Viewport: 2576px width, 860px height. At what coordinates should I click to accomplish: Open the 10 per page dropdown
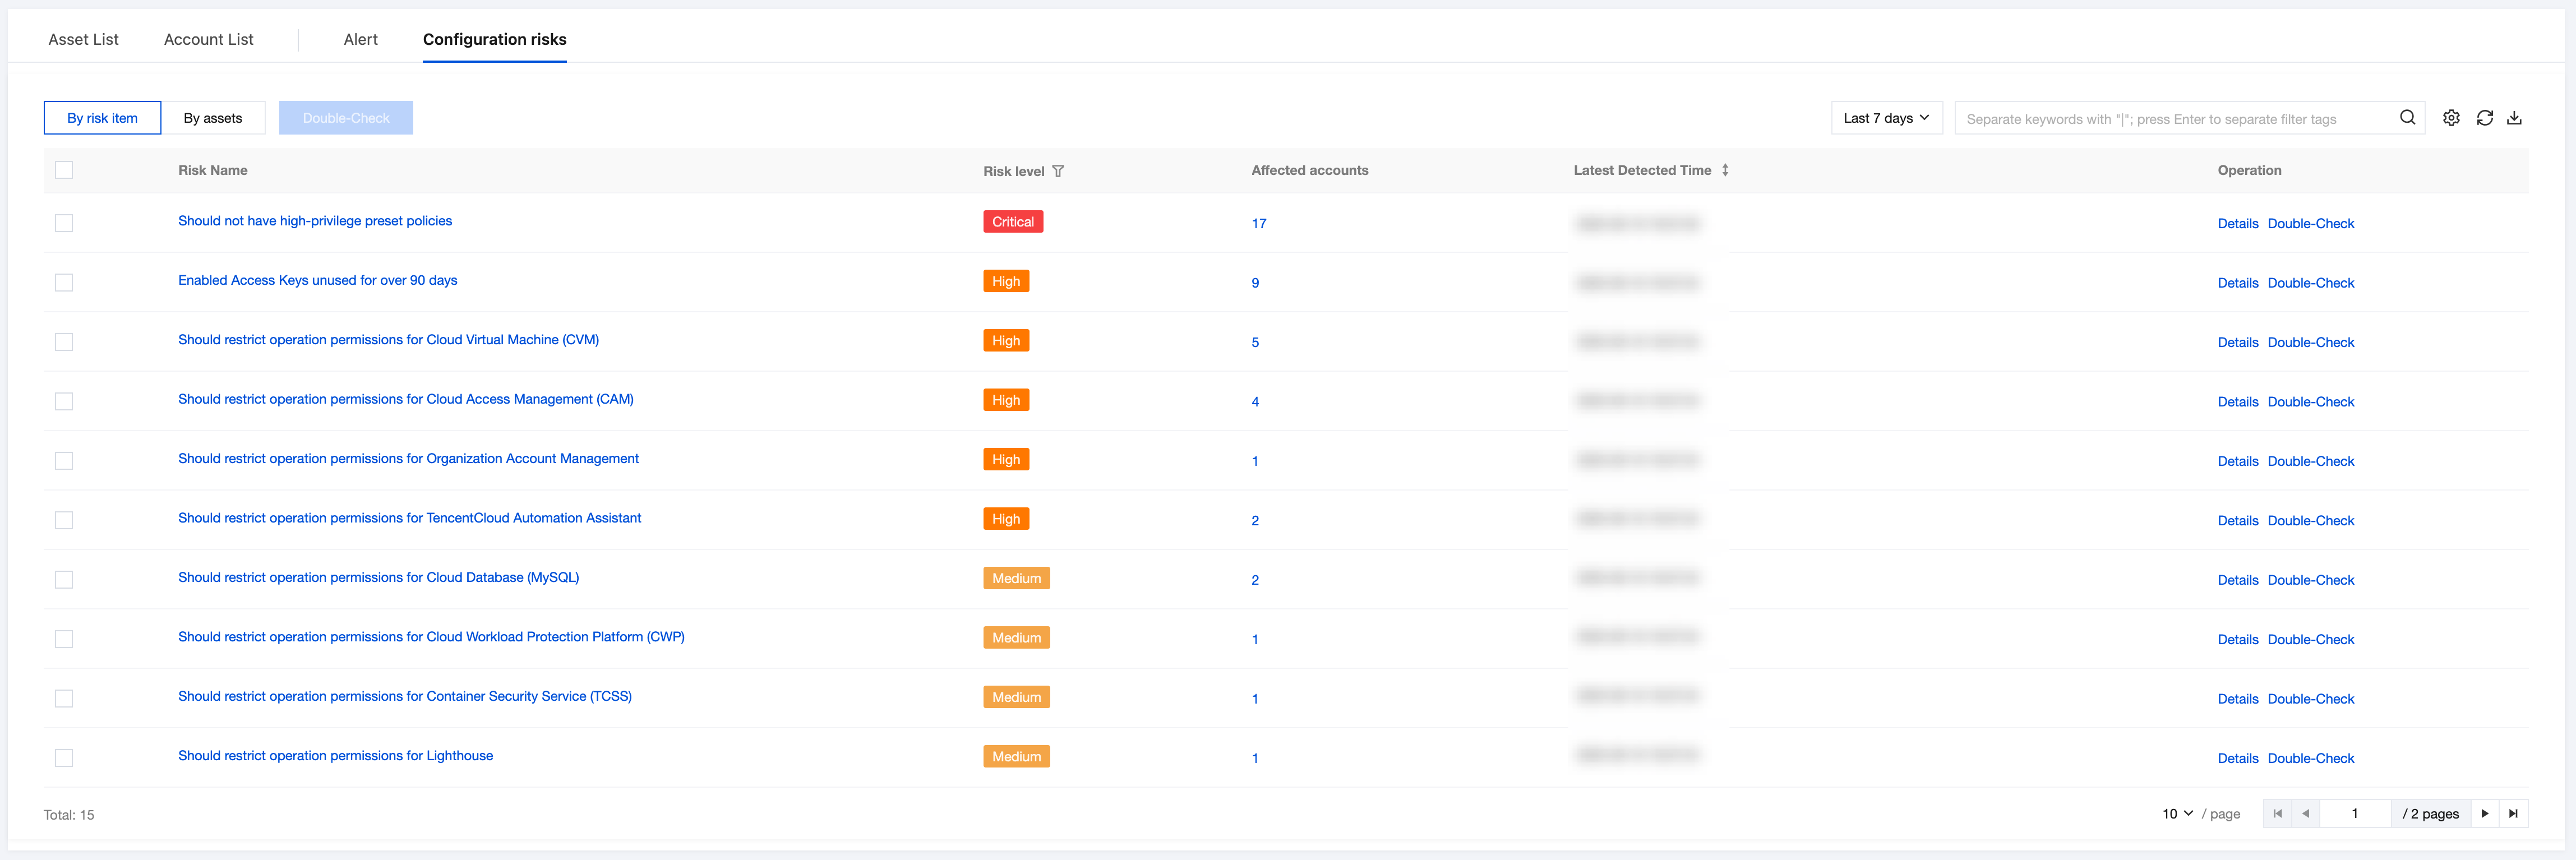click(x=2177, y=813)
